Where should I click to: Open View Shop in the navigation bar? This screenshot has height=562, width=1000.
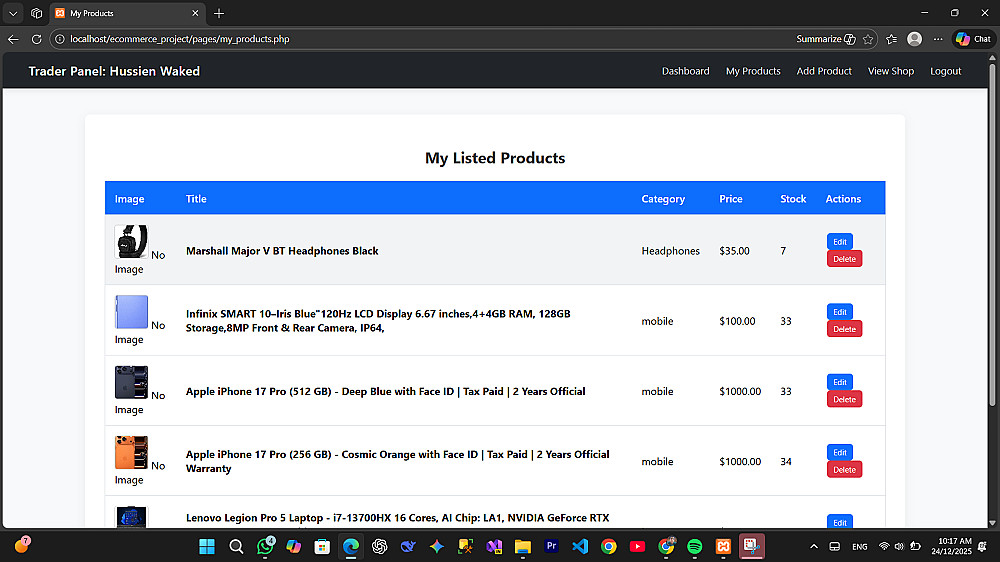(x=891, y=71)
